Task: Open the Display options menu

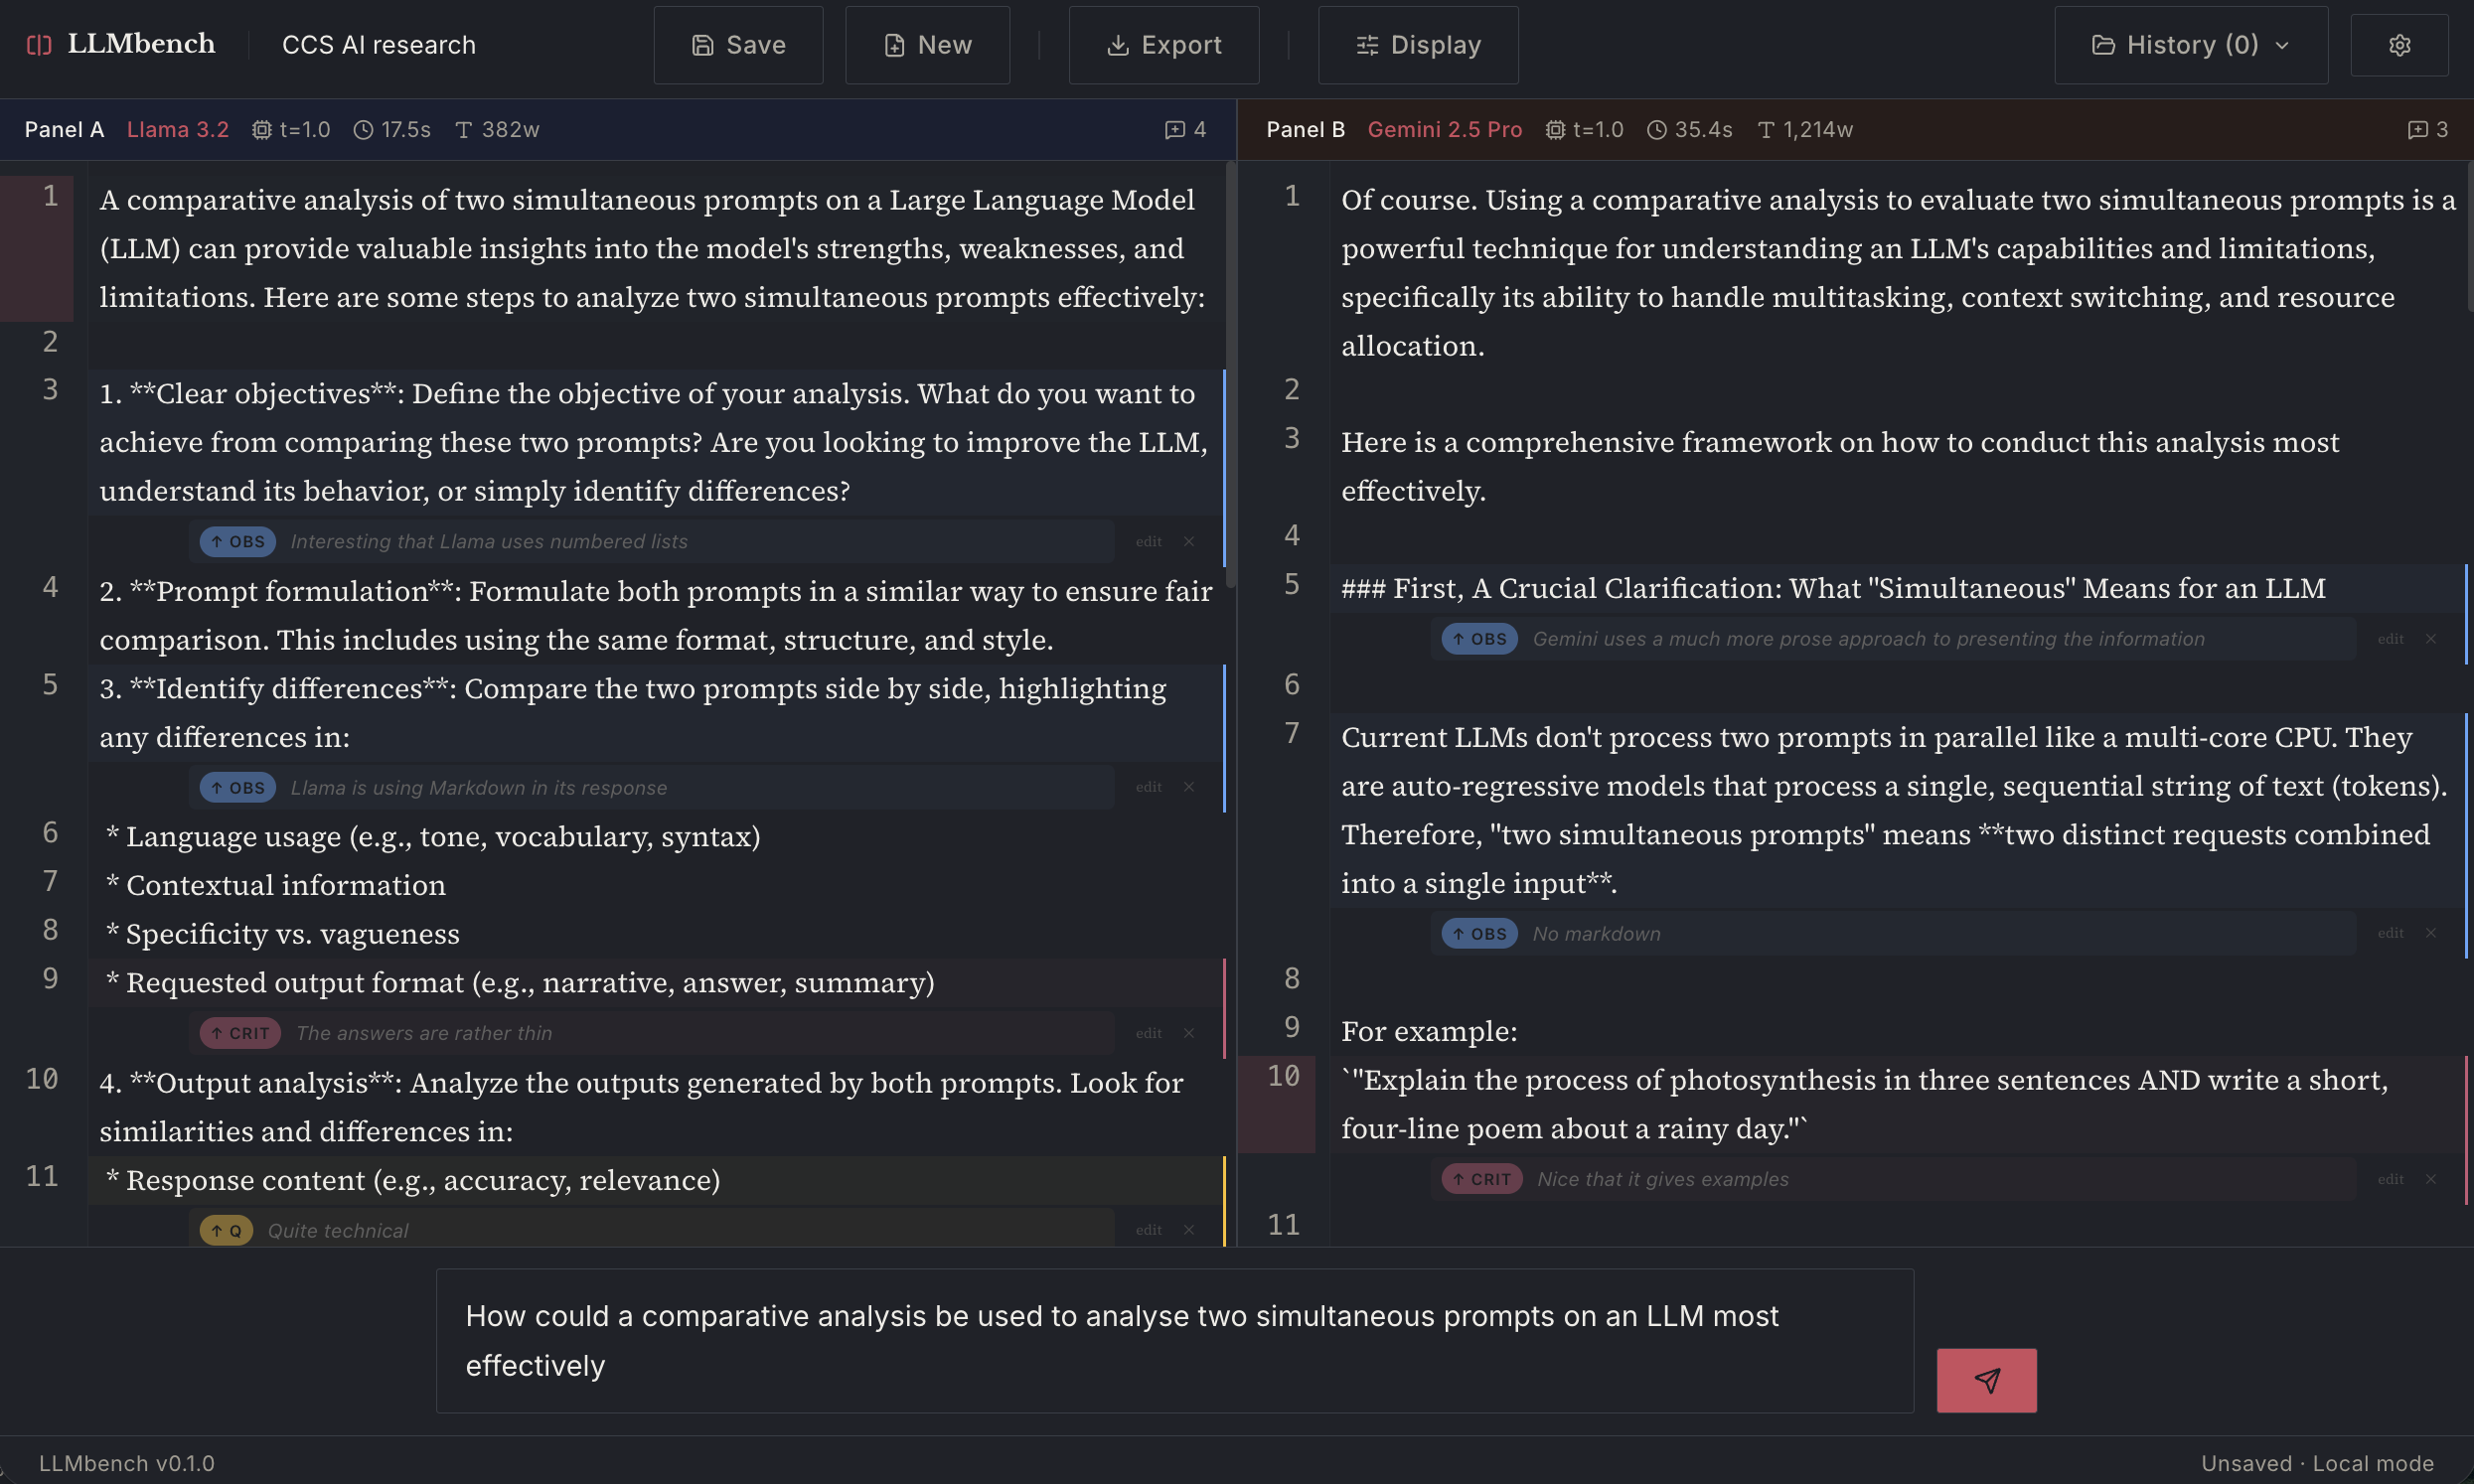Action: (x=1418, y=45)
